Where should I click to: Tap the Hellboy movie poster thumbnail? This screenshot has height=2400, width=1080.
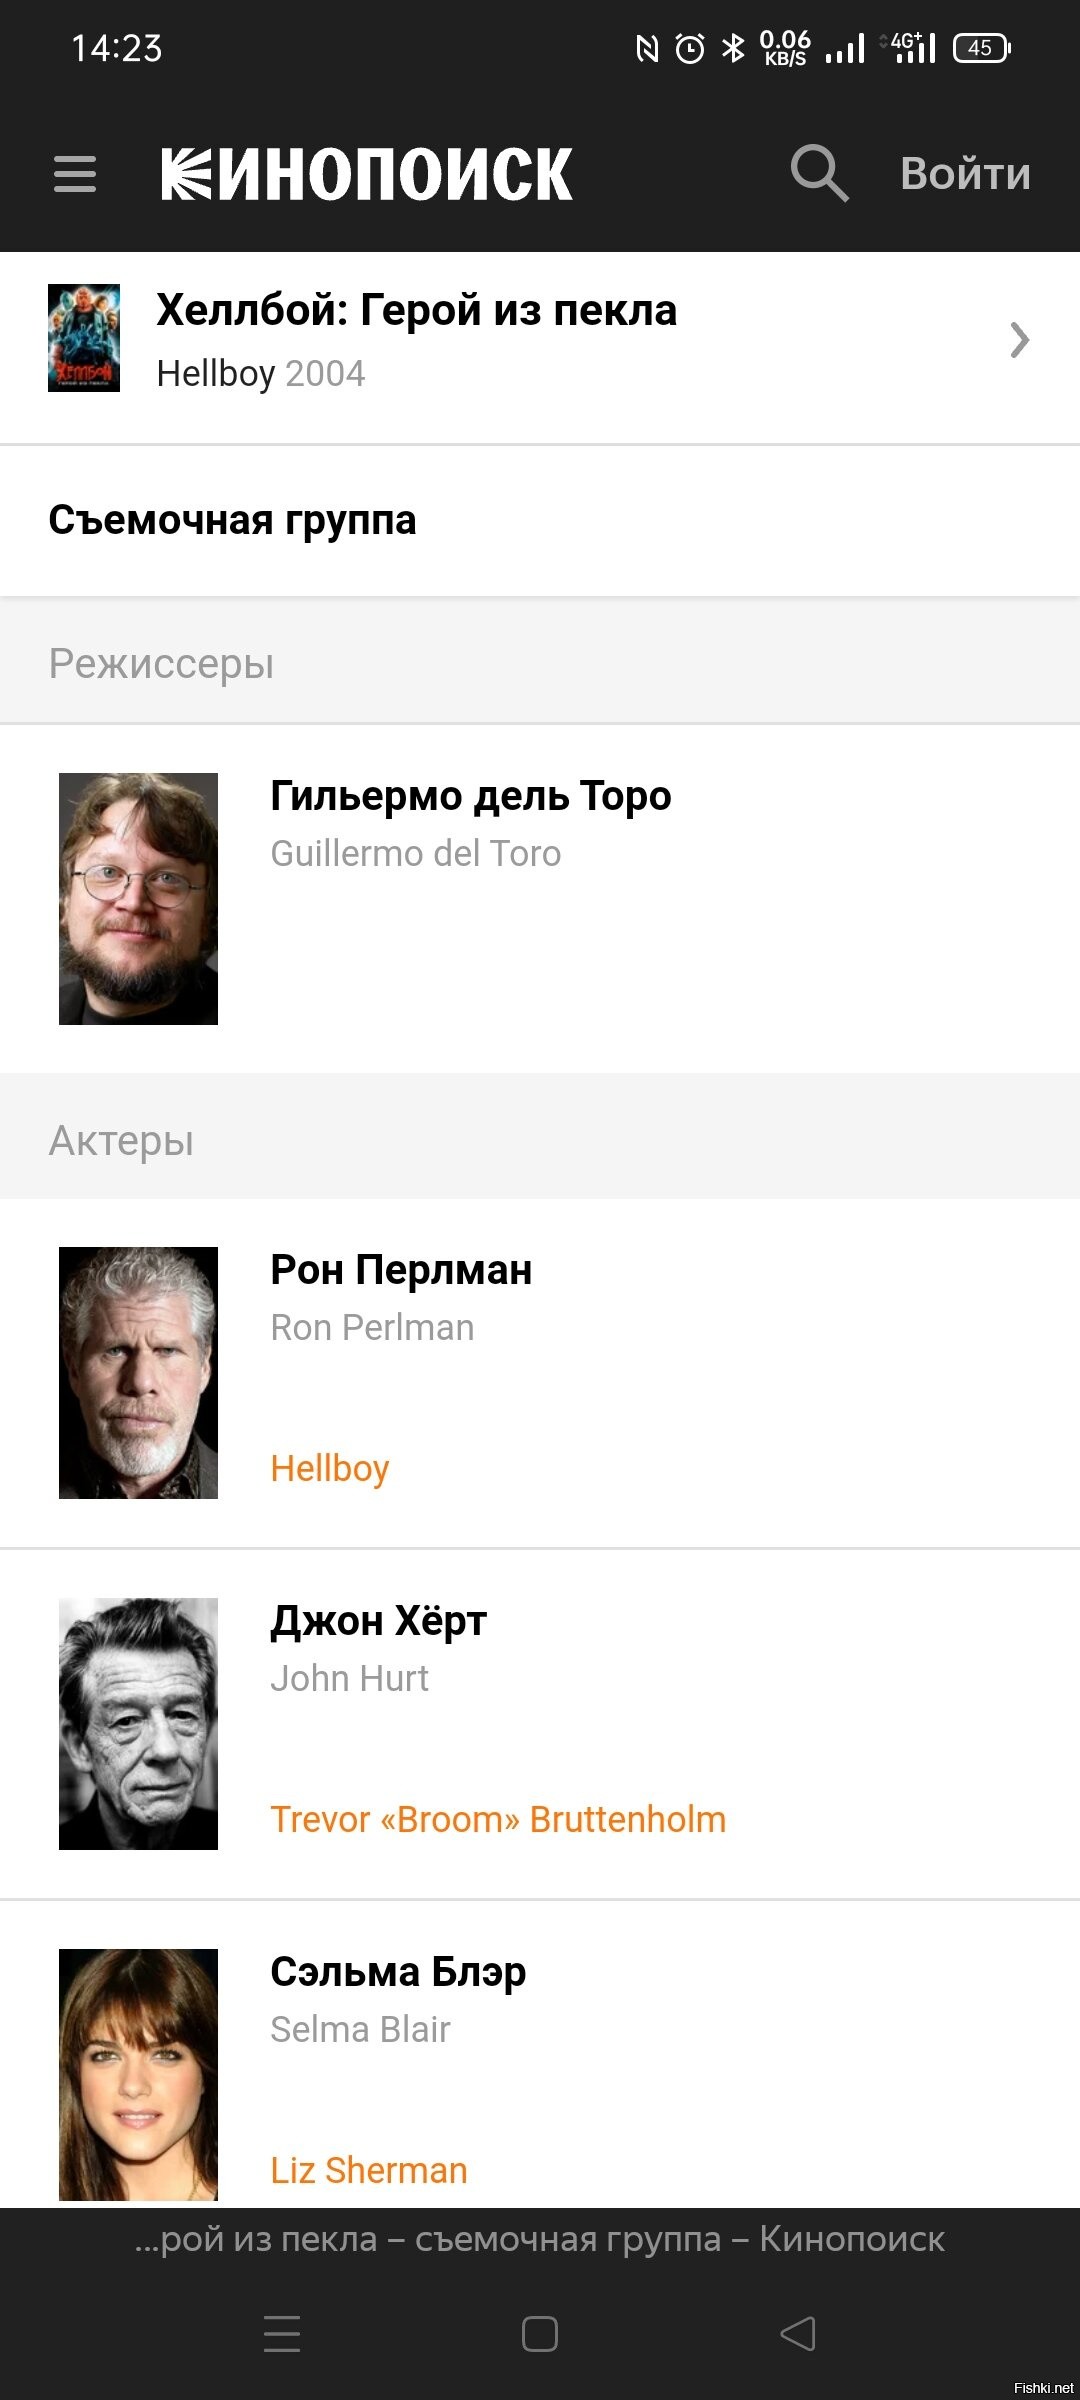click(84, 338)
